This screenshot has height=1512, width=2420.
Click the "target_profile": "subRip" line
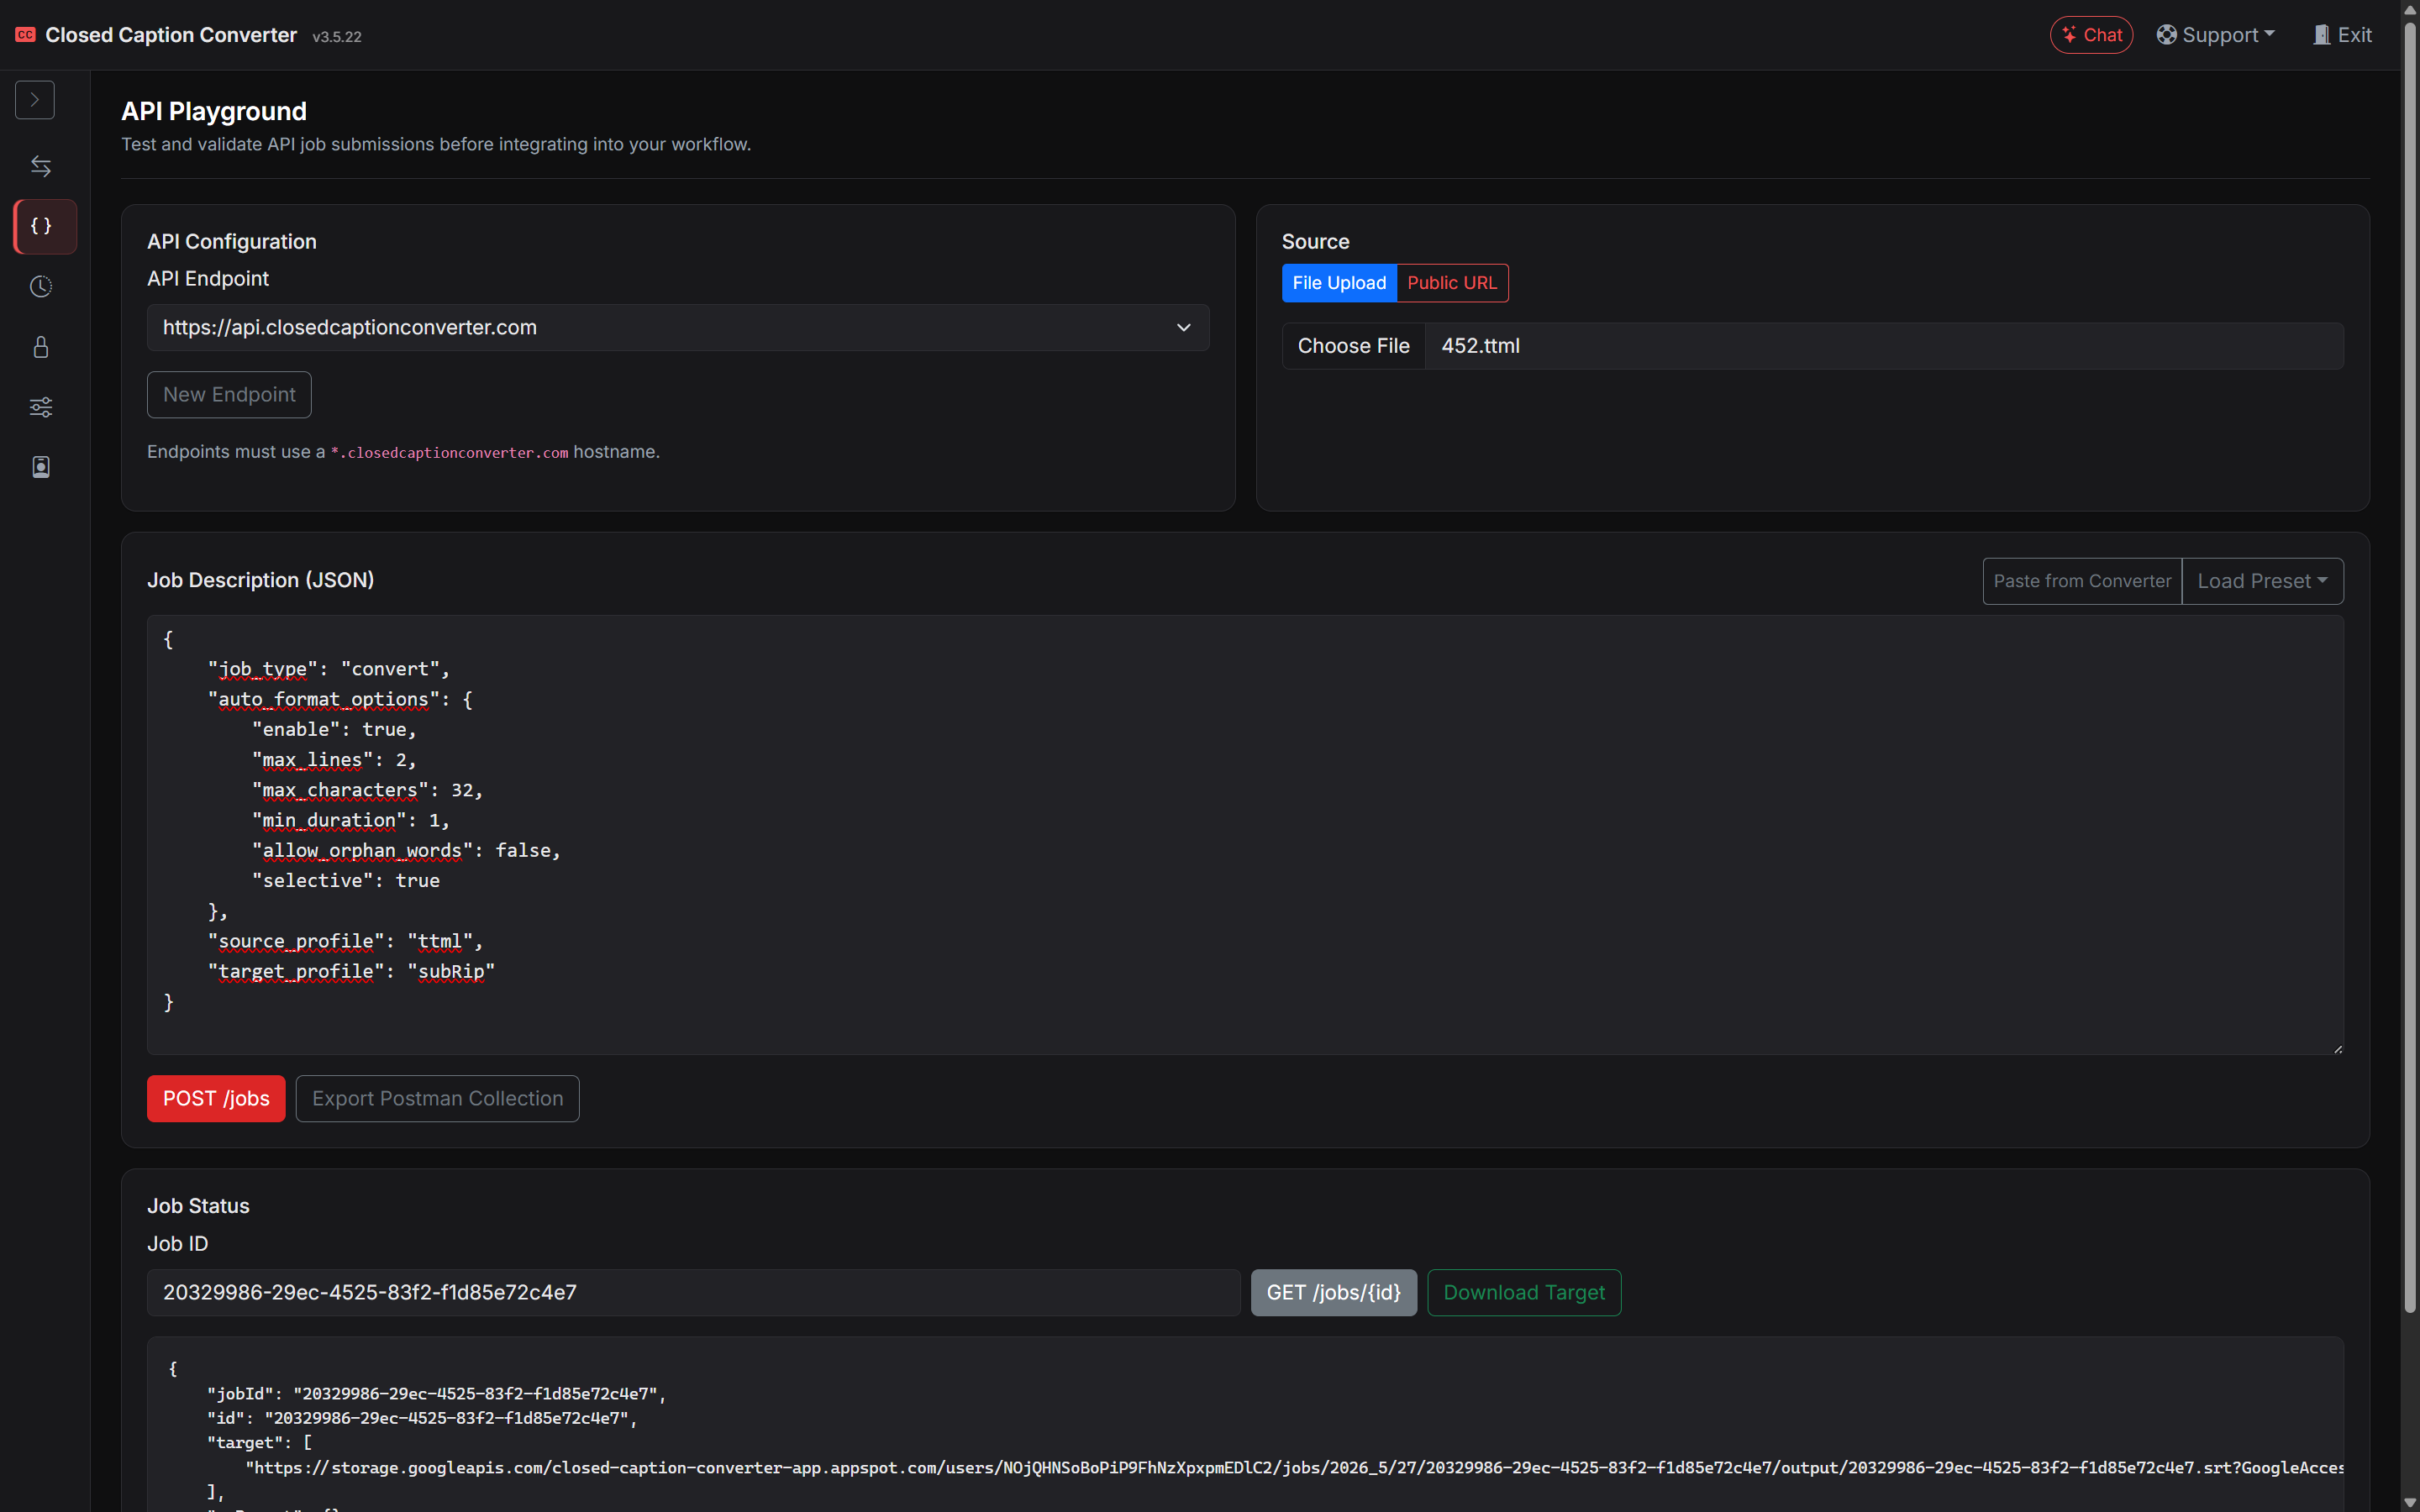351,972
